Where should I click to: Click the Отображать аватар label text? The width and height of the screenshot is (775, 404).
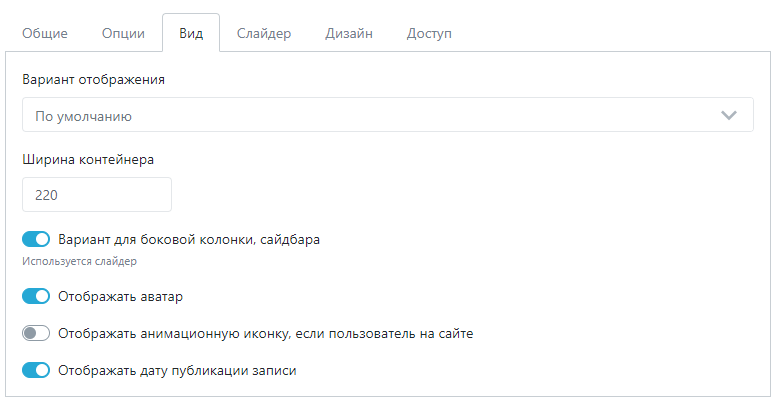(121, 297)
